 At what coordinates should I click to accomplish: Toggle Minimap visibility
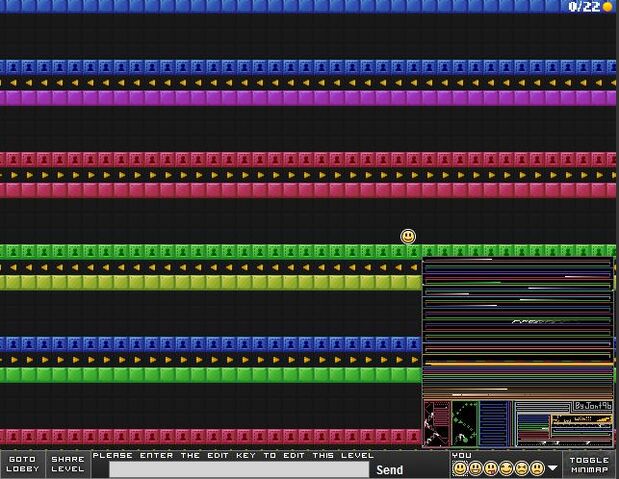click(x=589, y=465)
